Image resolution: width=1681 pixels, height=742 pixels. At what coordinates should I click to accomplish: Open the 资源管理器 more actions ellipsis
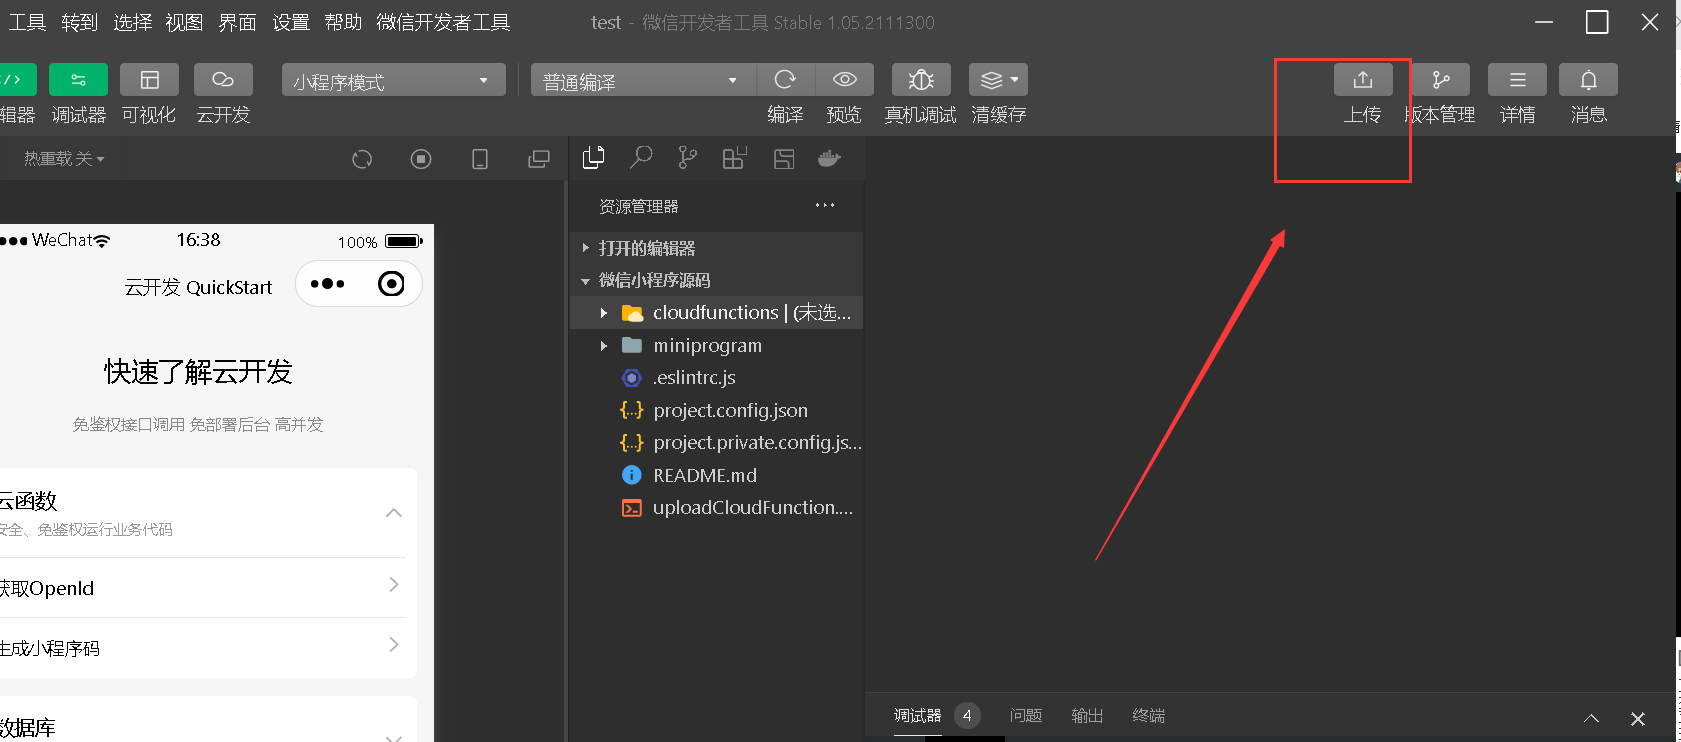pos(824,205)
